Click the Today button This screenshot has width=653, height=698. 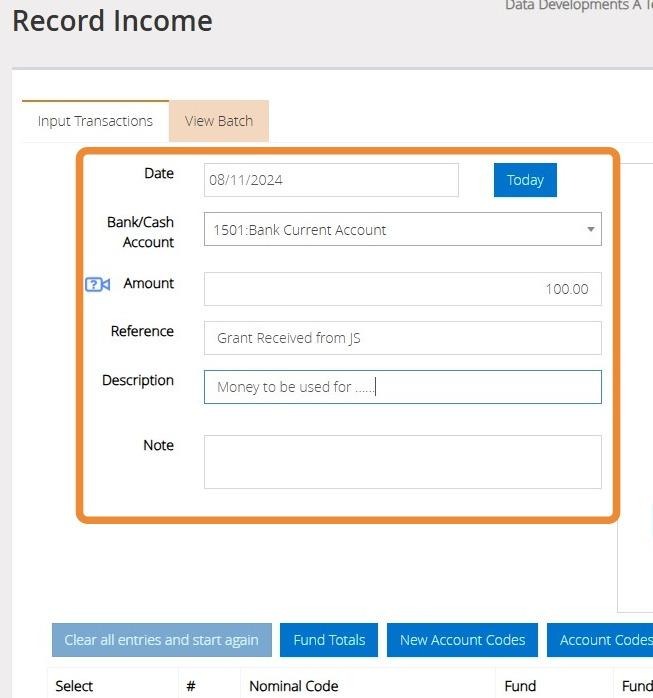[x=525, y=180]
